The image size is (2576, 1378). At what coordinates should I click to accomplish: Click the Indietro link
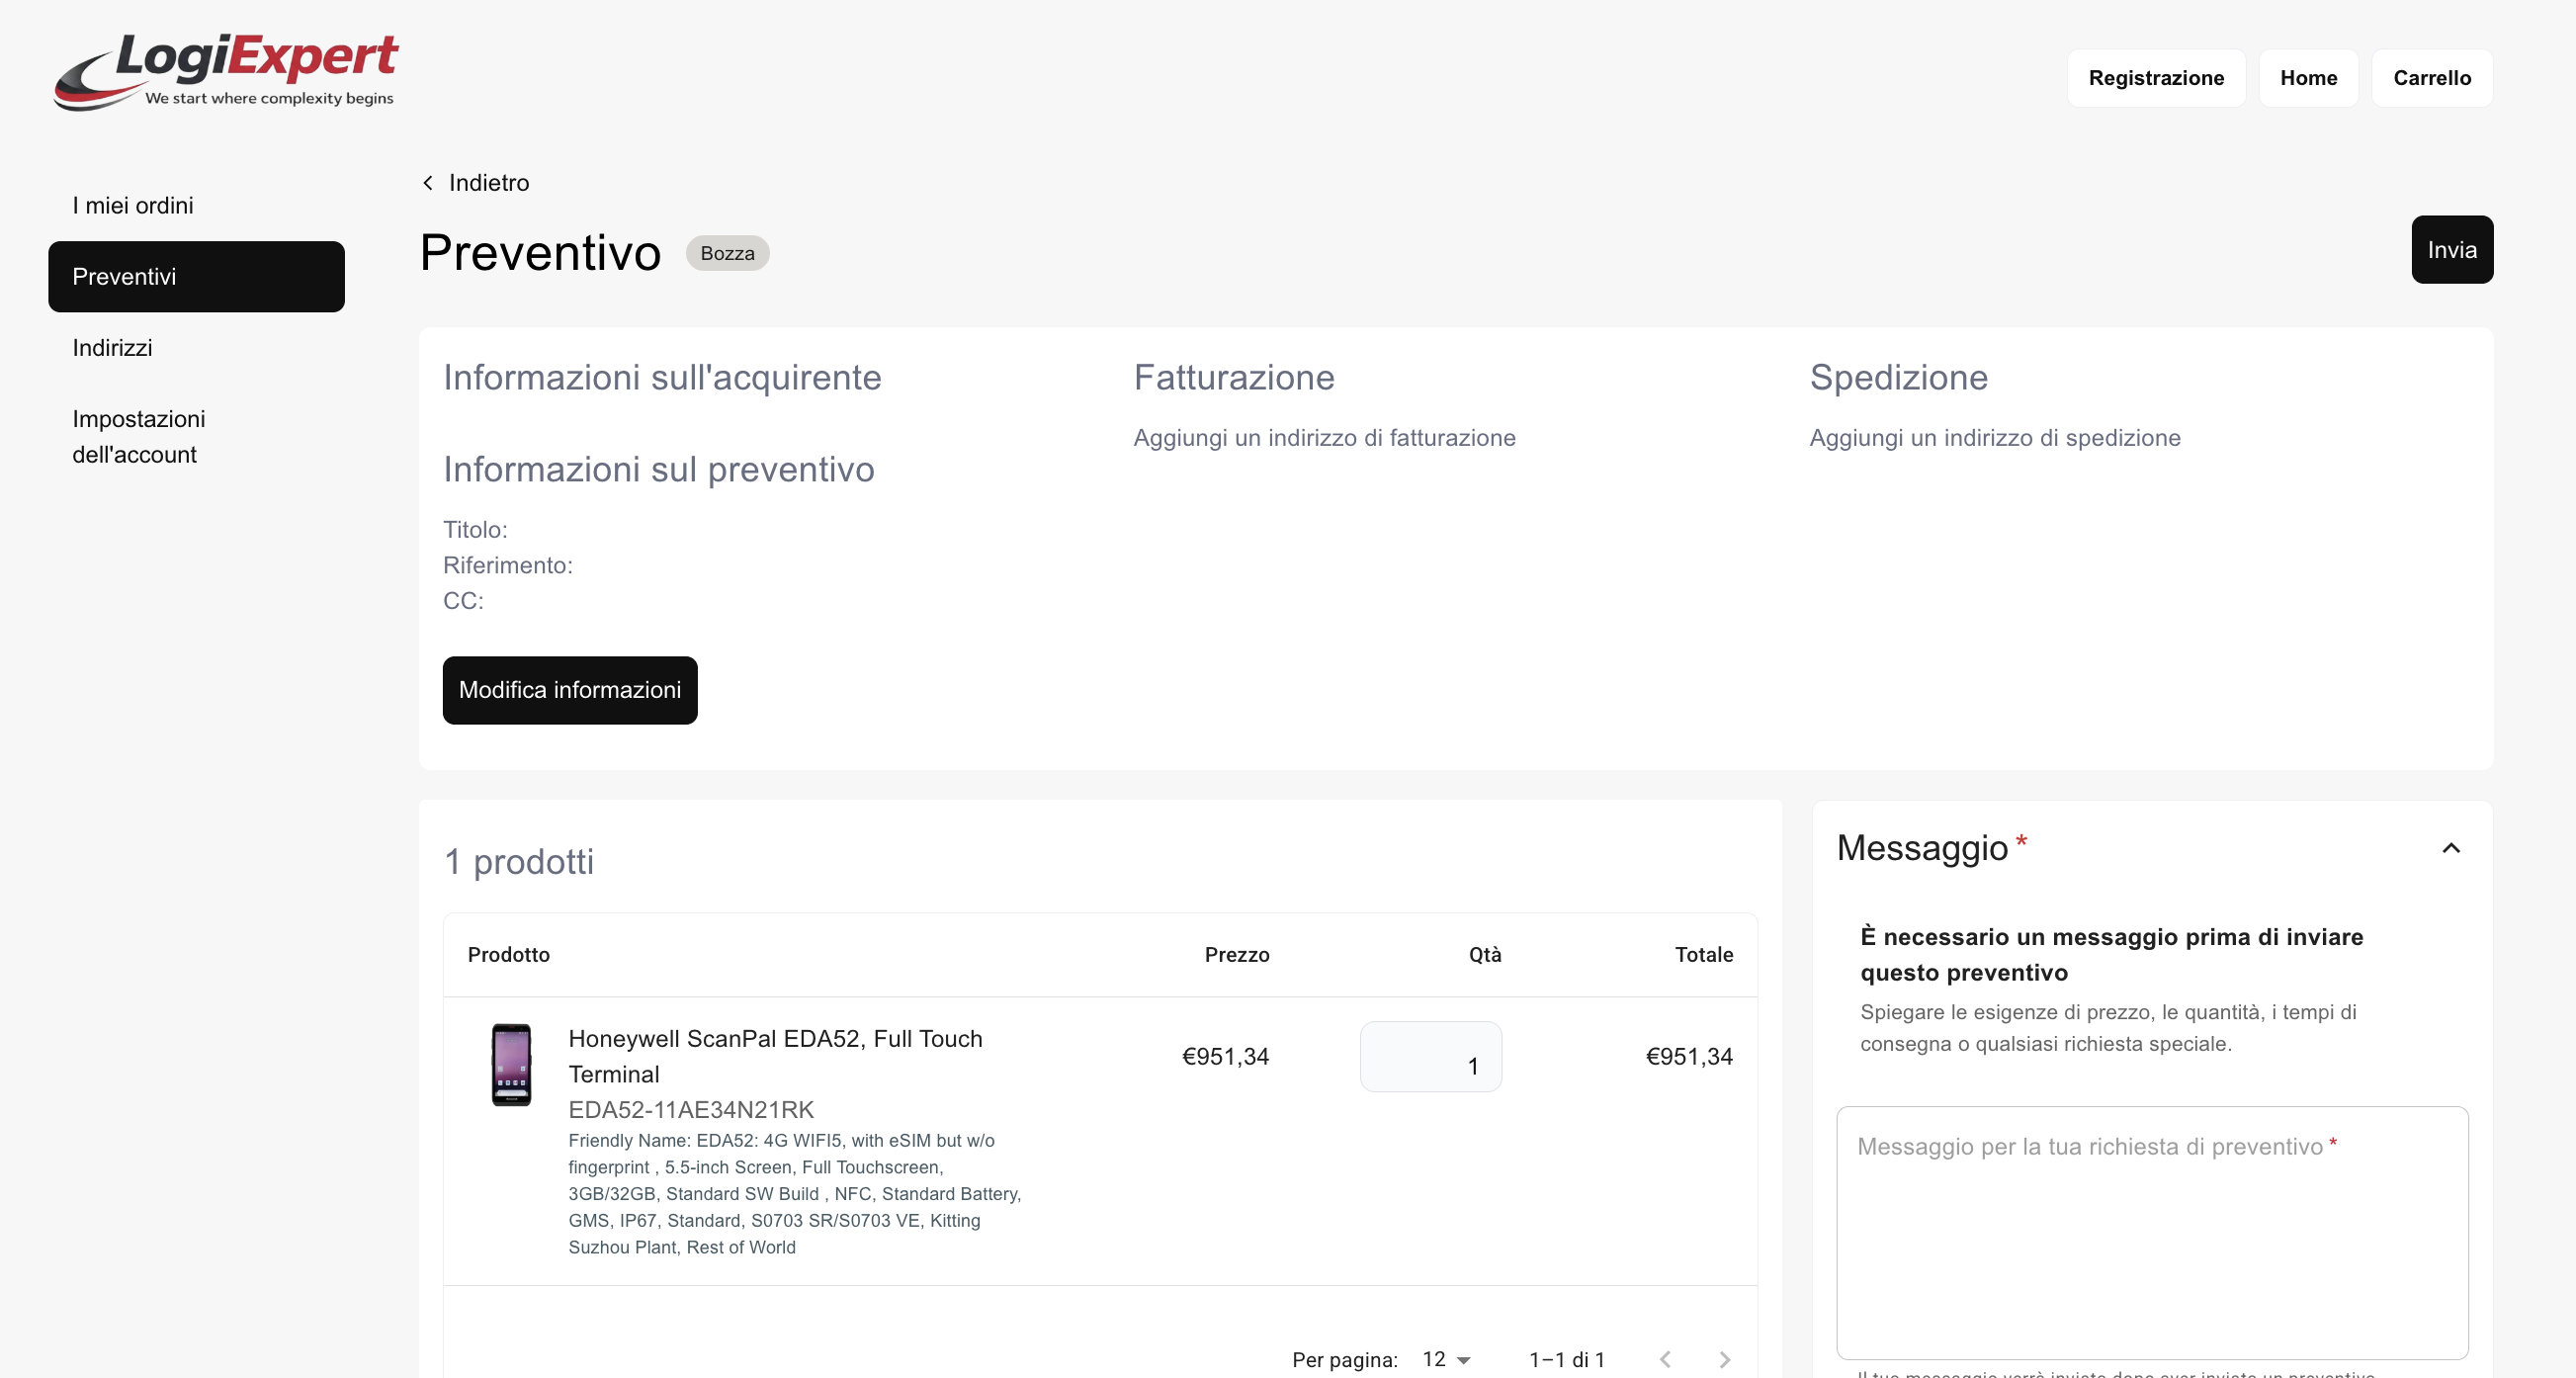(489, 183)
